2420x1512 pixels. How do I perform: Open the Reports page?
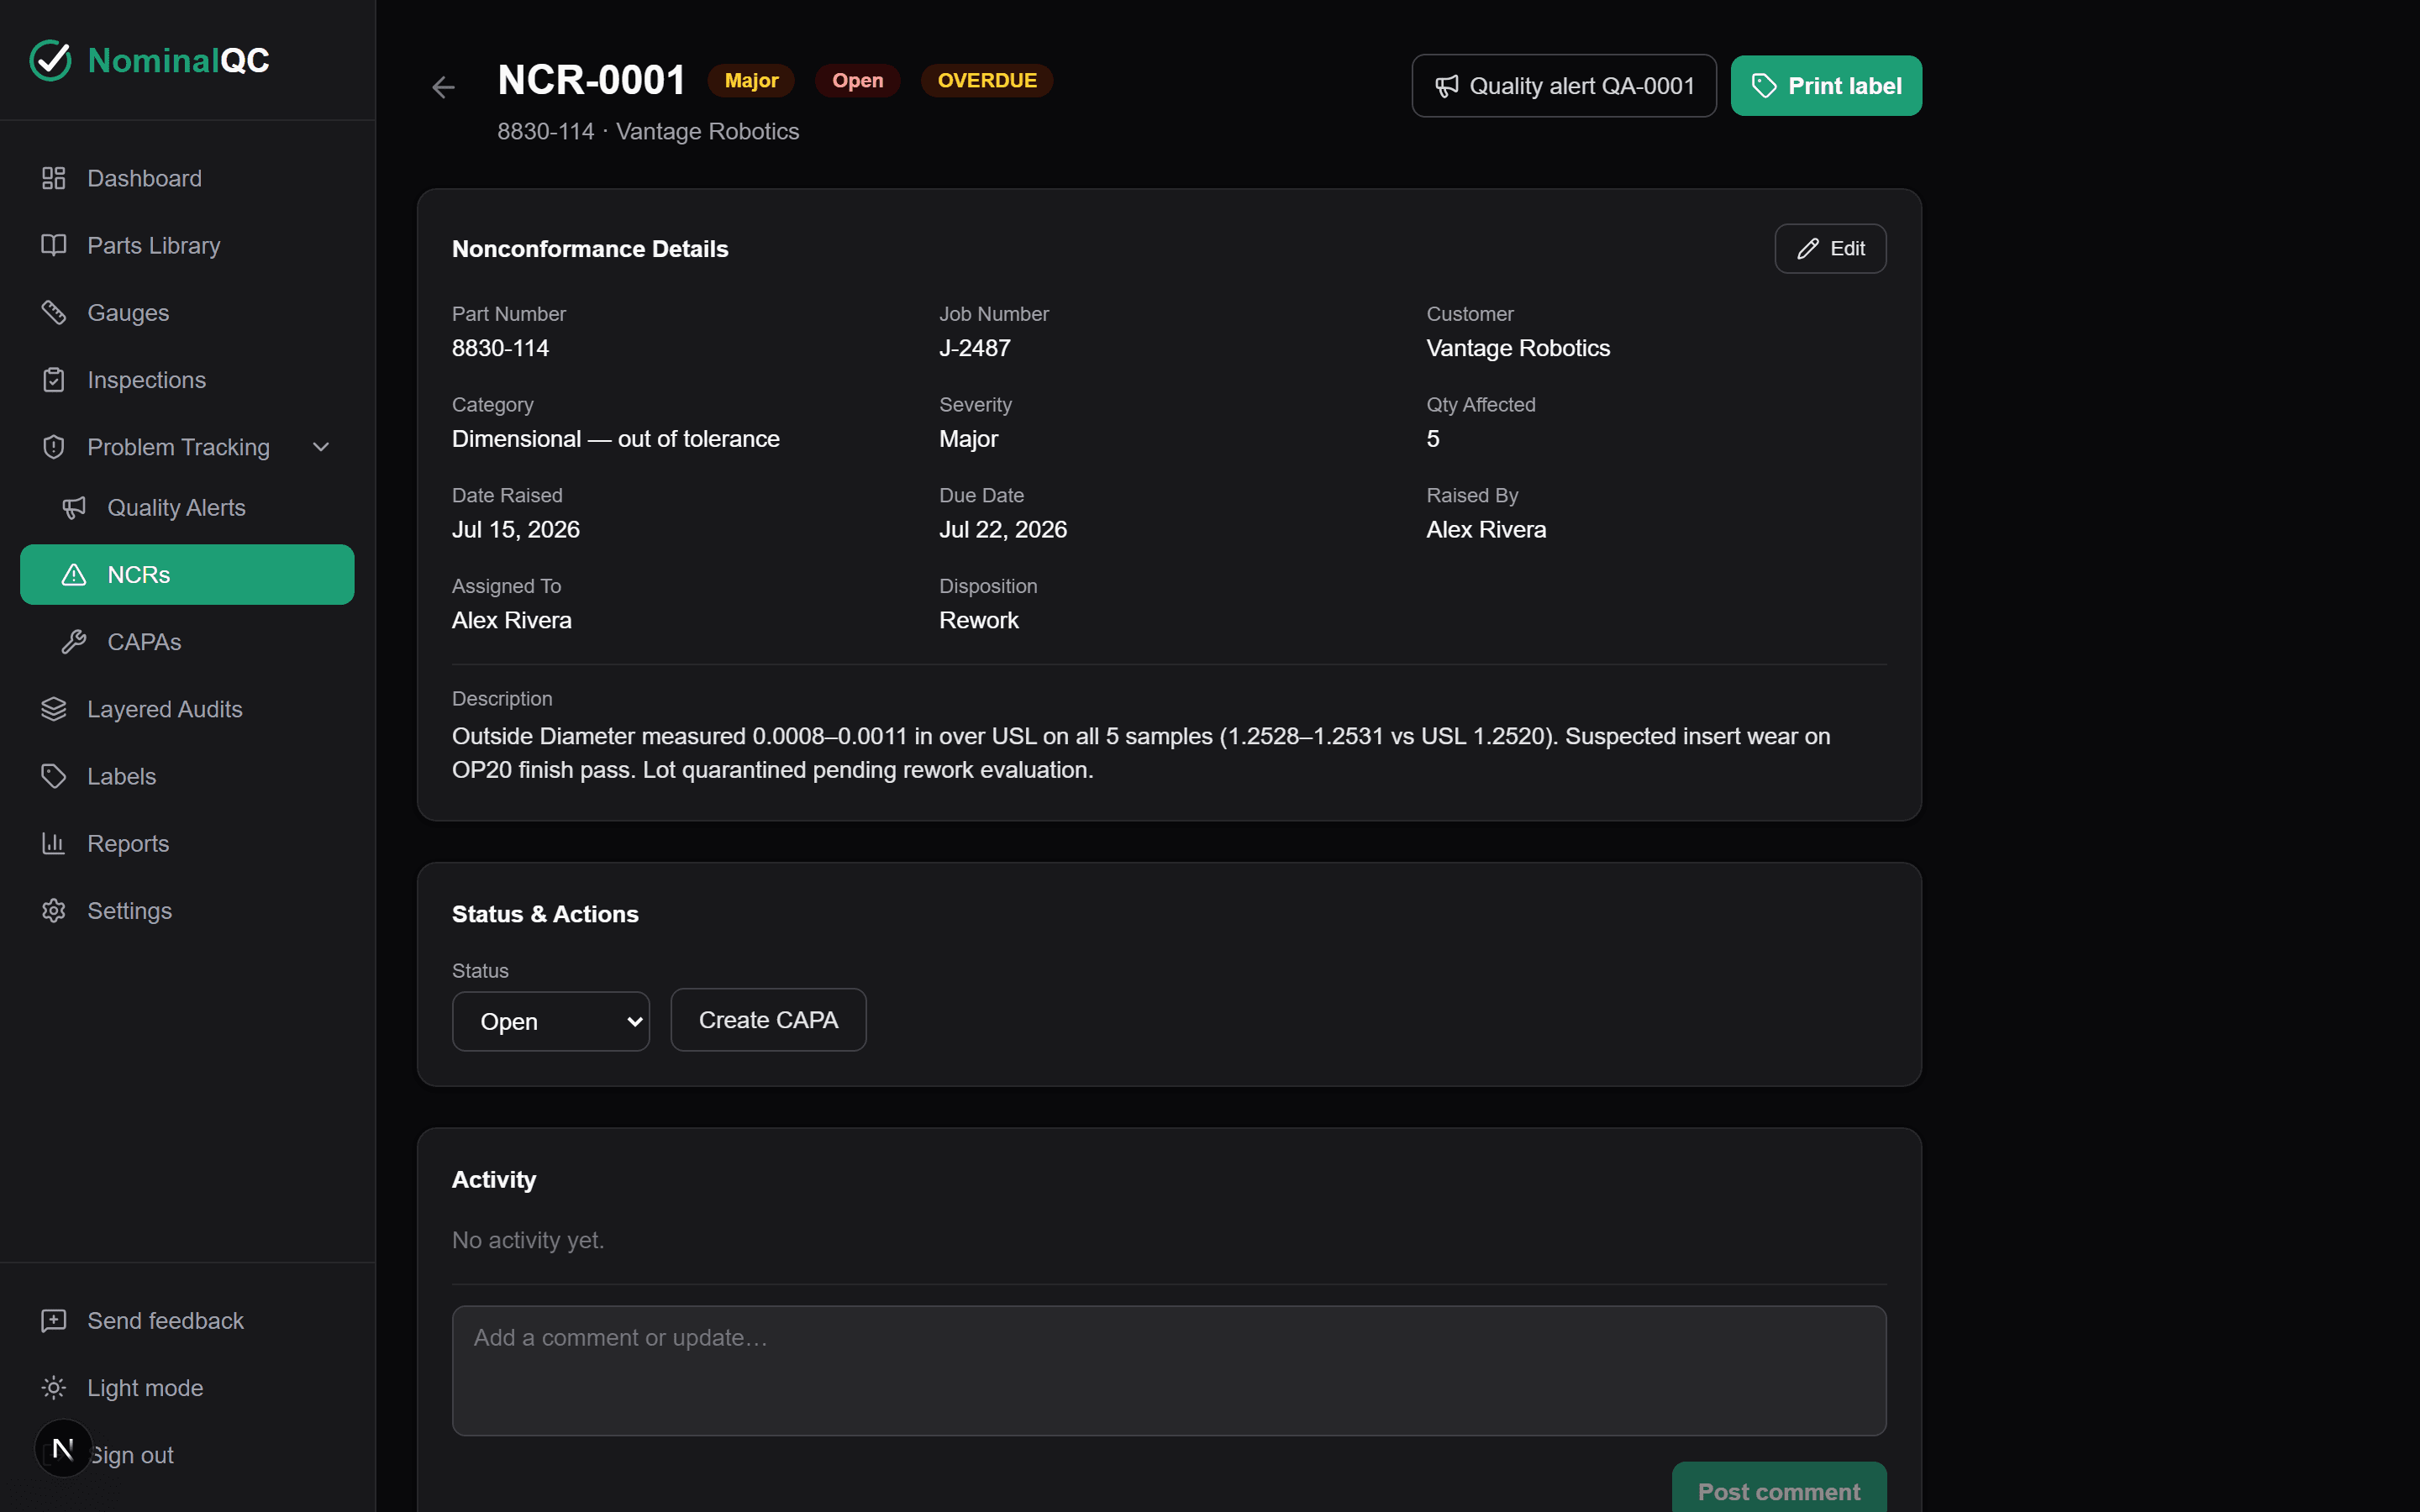[x=187, y=843]
